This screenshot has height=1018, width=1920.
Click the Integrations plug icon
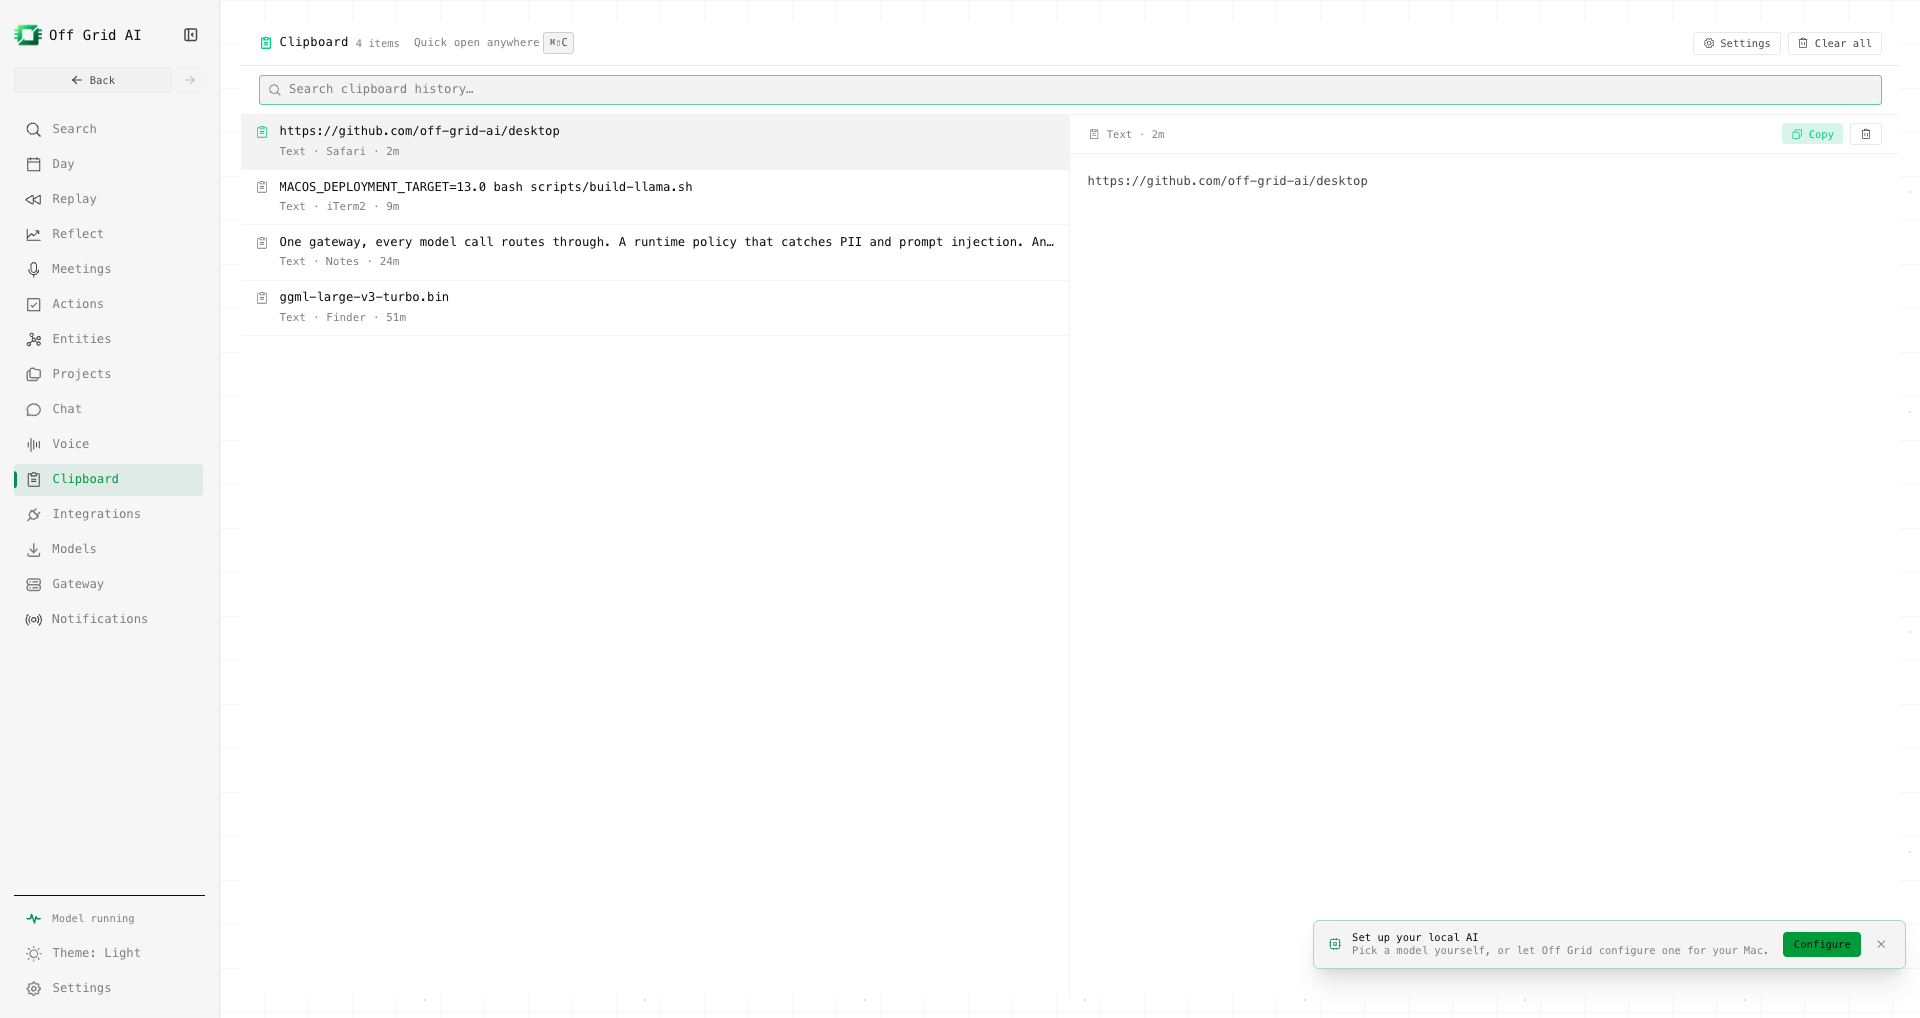[x=34, y=514]
